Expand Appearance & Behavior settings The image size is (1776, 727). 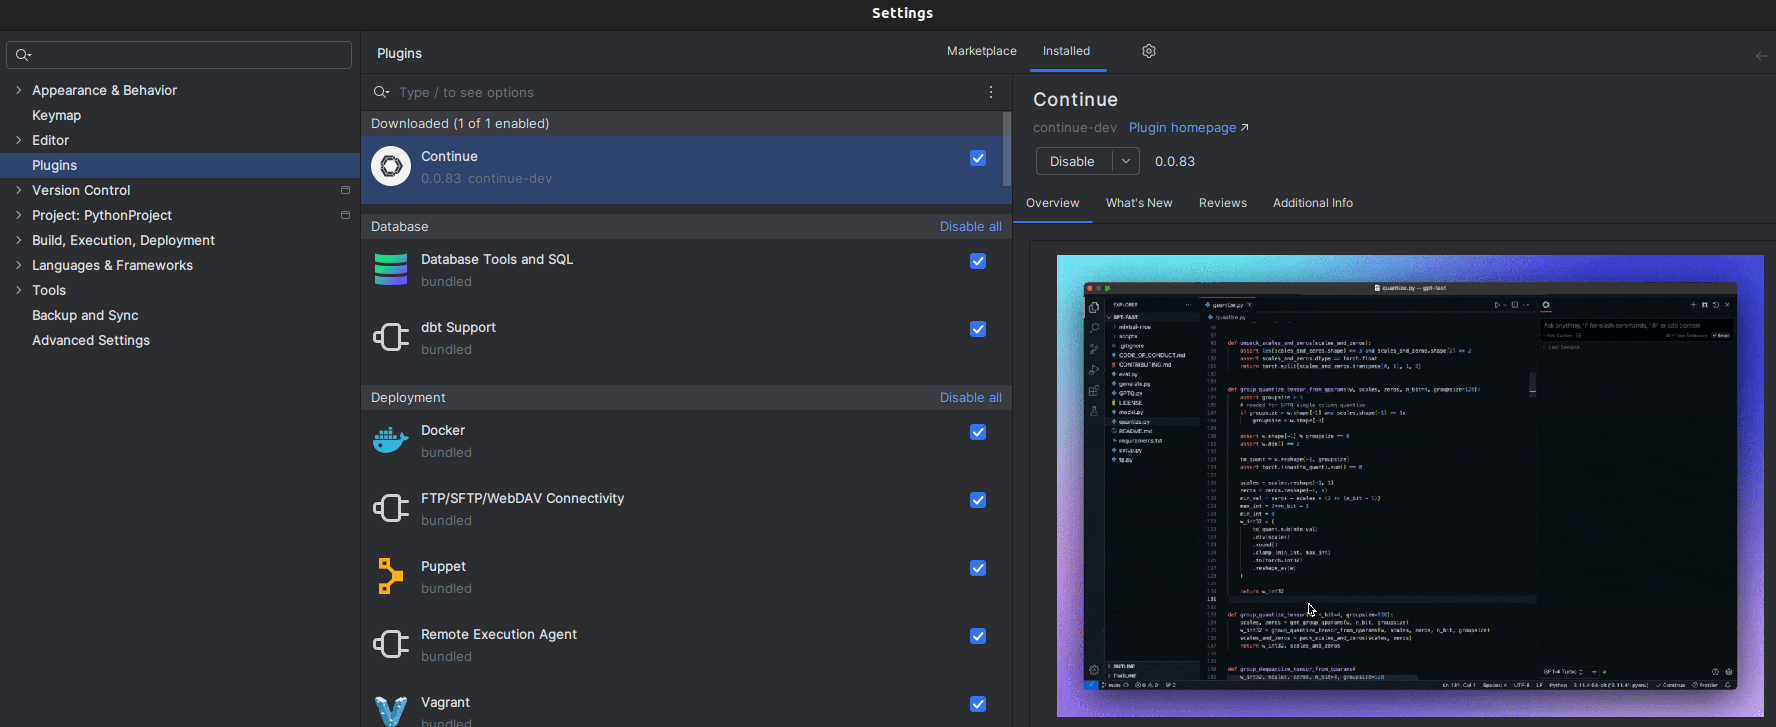click(x=18, y=90)
